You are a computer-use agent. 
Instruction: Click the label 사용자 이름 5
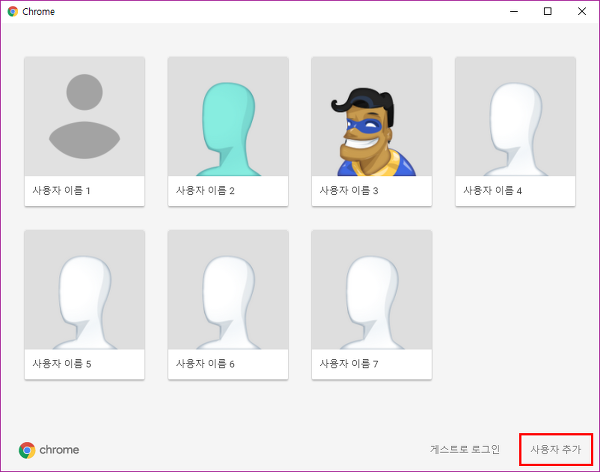pos(62,364)
